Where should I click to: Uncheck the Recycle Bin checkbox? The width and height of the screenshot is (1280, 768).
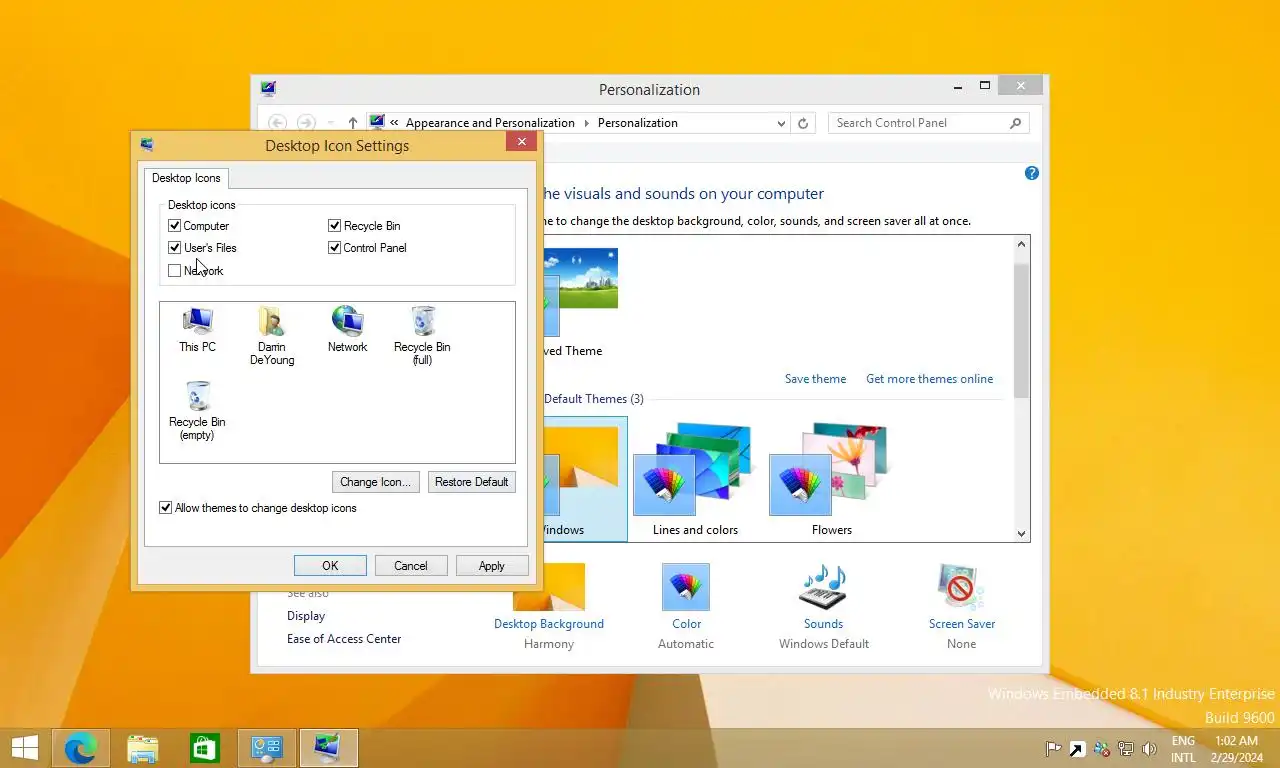pyautogui.click(x=335, y=226)
